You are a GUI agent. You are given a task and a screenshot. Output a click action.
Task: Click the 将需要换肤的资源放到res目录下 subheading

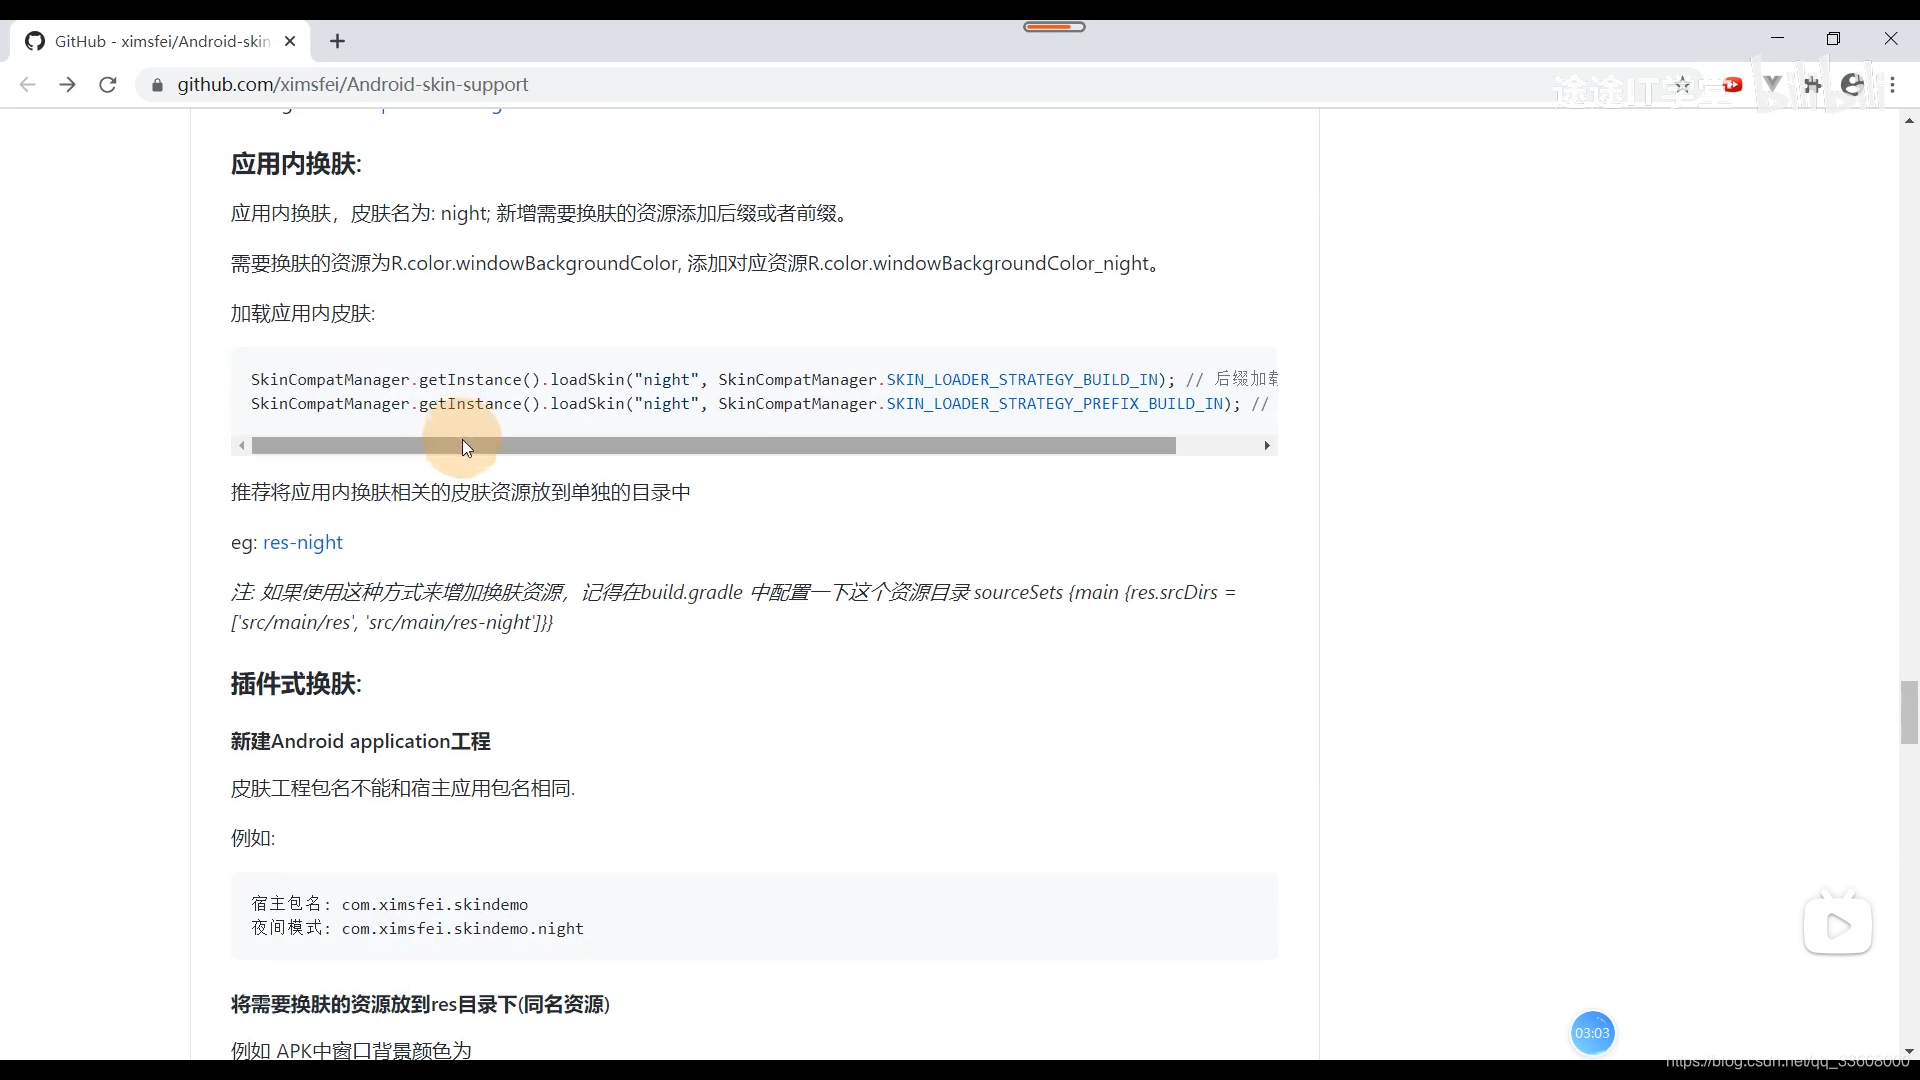(420, 1004)
